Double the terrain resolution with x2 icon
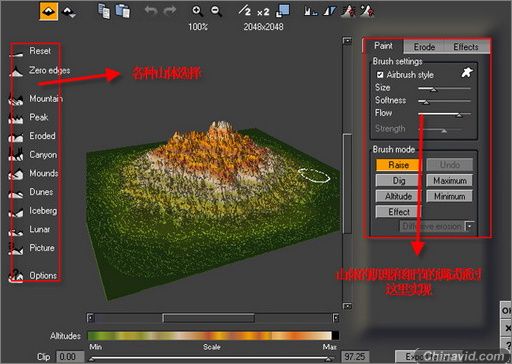 coord(263,12)
